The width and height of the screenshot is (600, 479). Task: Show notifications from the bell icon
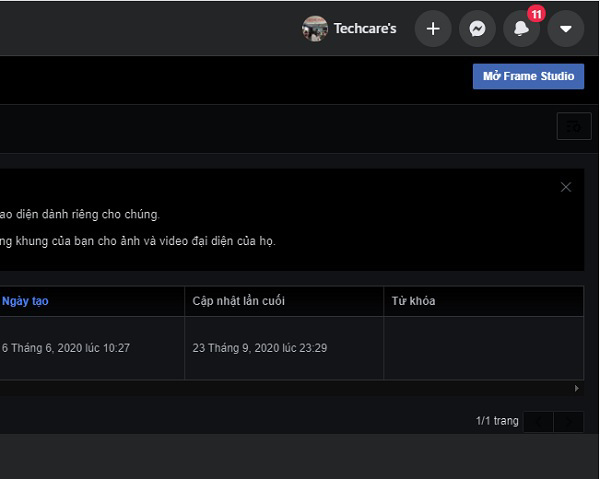[521, 29]
